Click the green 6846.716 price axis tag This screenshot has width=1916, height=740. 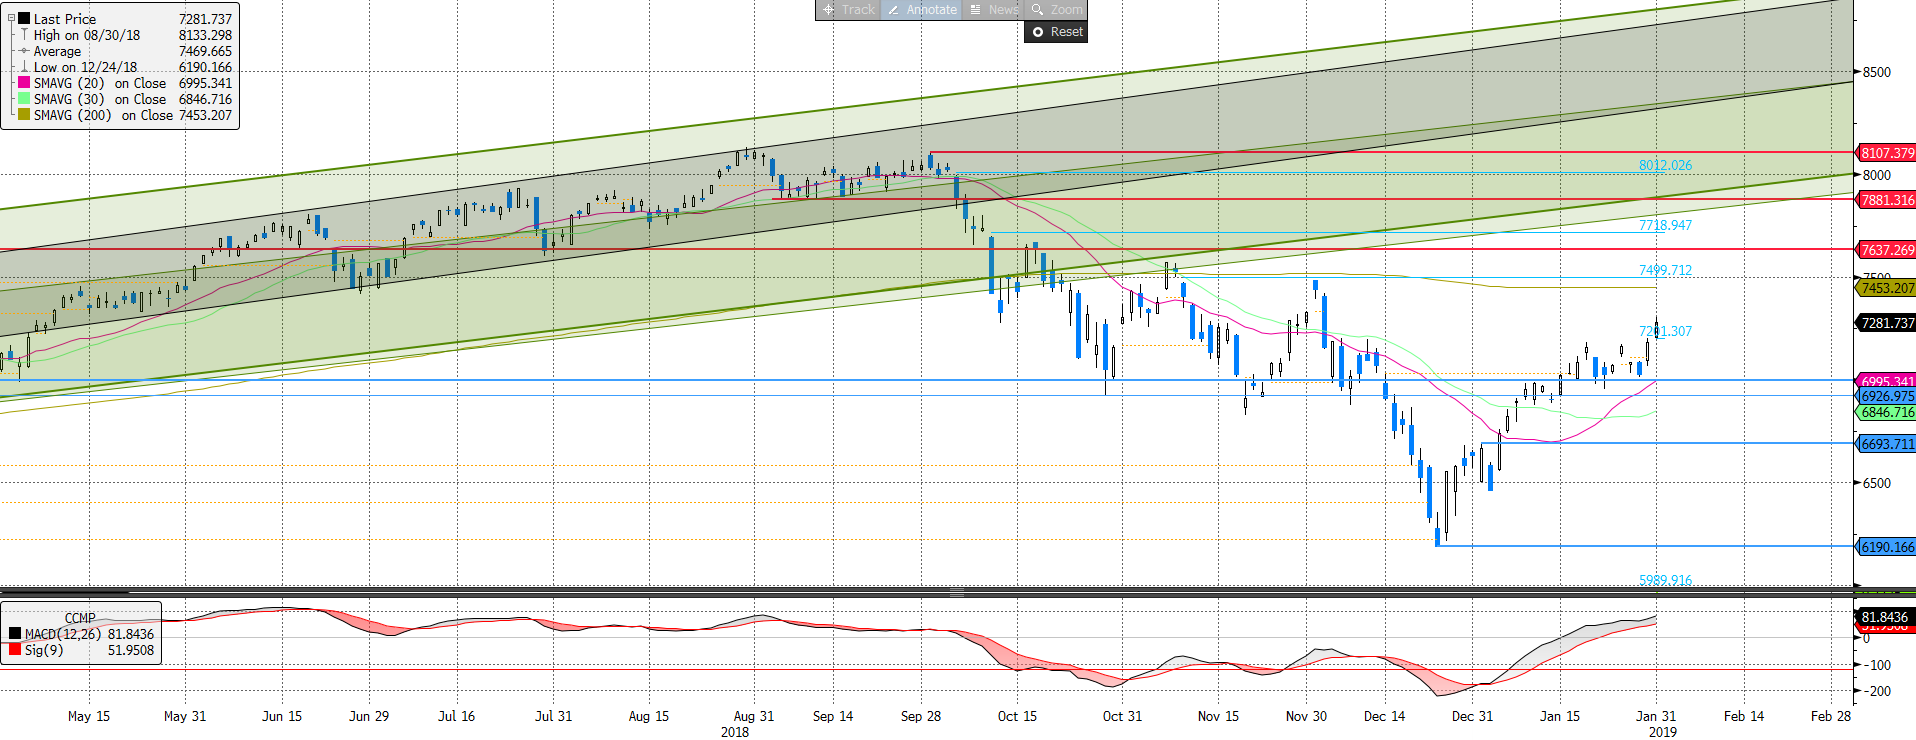click(x=1887, y=412)
